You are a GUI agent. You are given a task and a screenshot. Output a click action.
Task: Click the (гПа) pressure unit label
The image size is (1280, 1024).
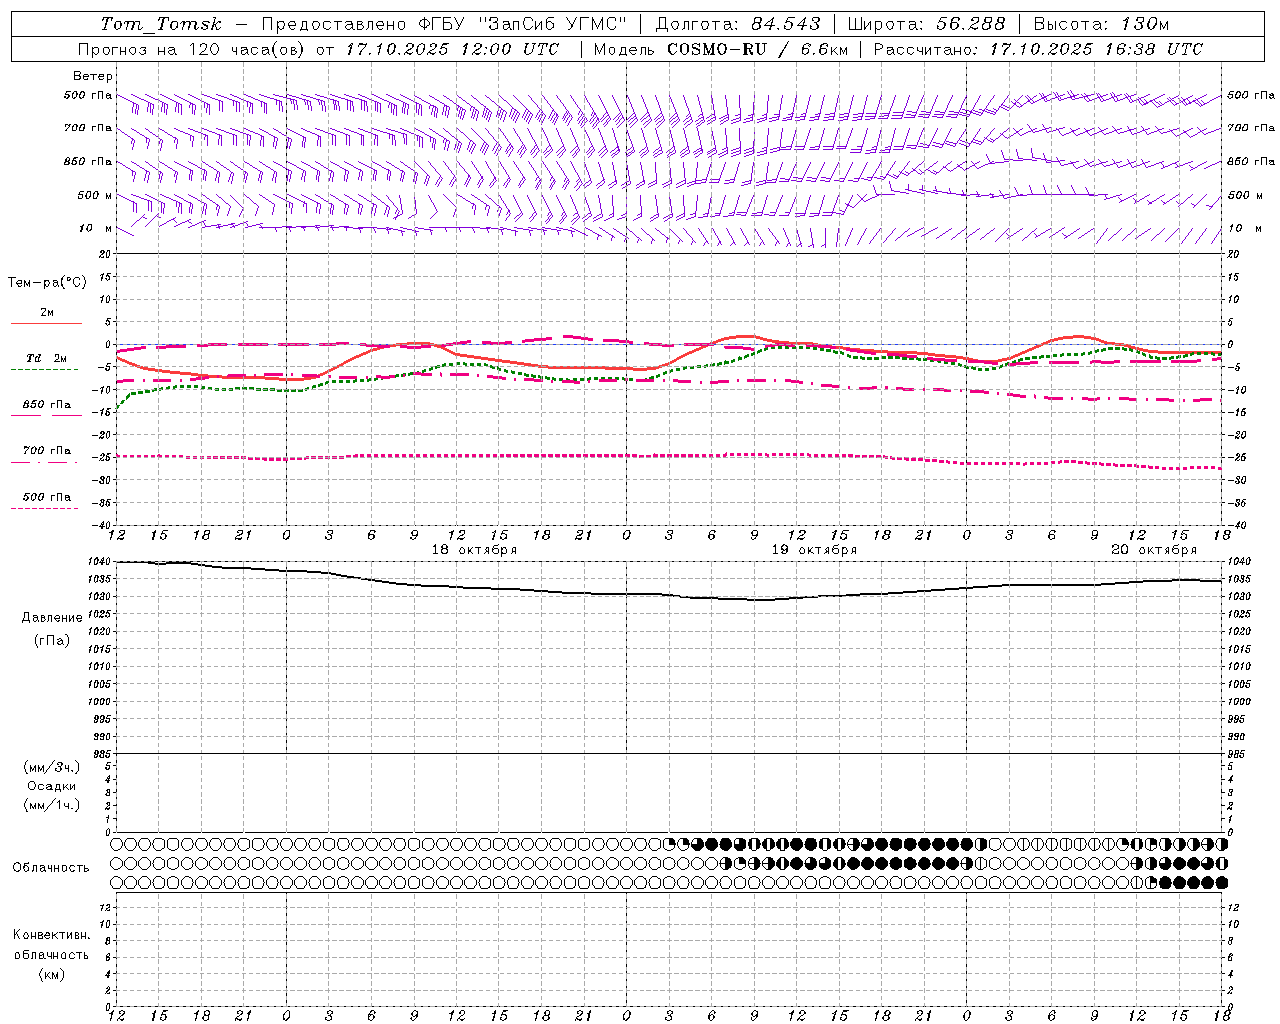(x=52, y=640)
